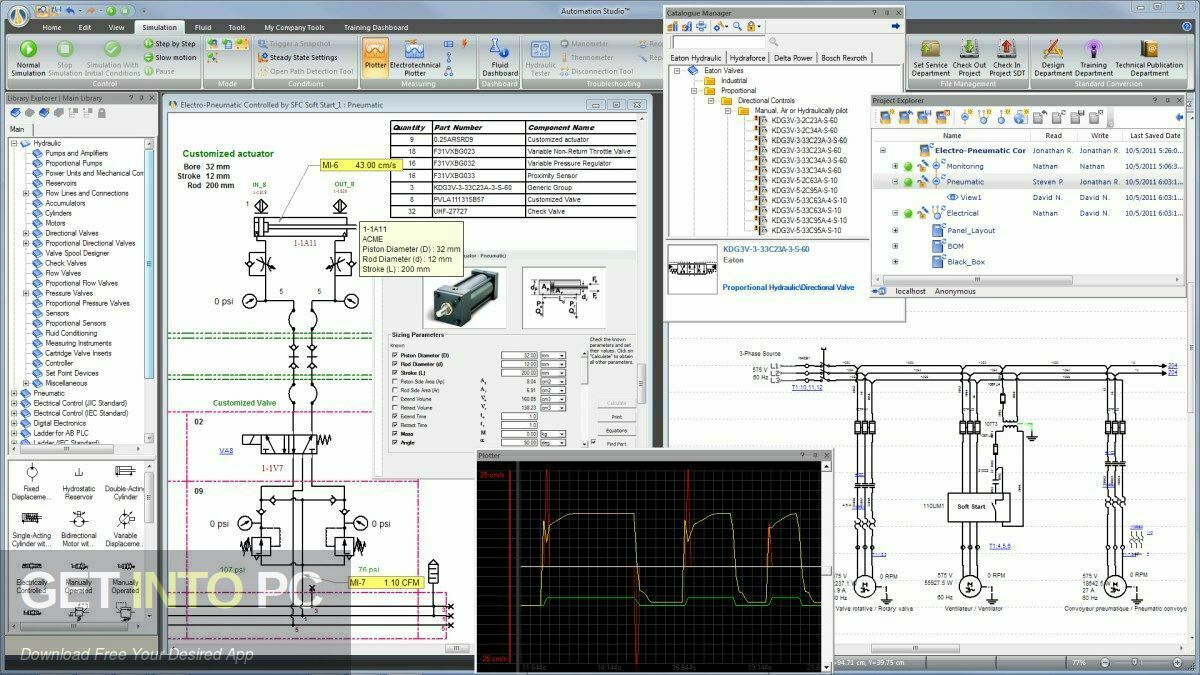This screenshot has height=675, width=1200.
Task: Enable Retract Volume checkbox
Action: click(x=395, y=408)
